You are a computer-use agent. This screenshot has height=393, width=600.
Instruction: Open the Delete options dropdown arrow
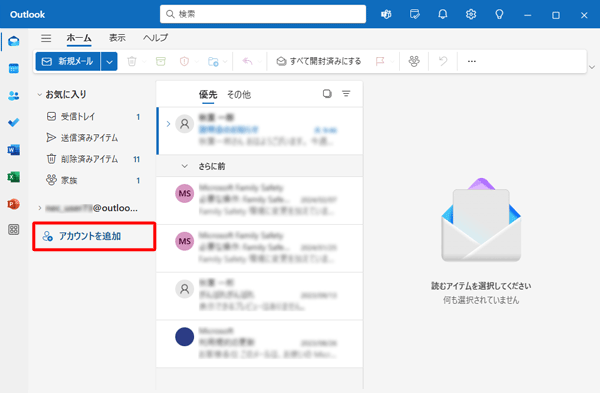[x=143, y=62]
